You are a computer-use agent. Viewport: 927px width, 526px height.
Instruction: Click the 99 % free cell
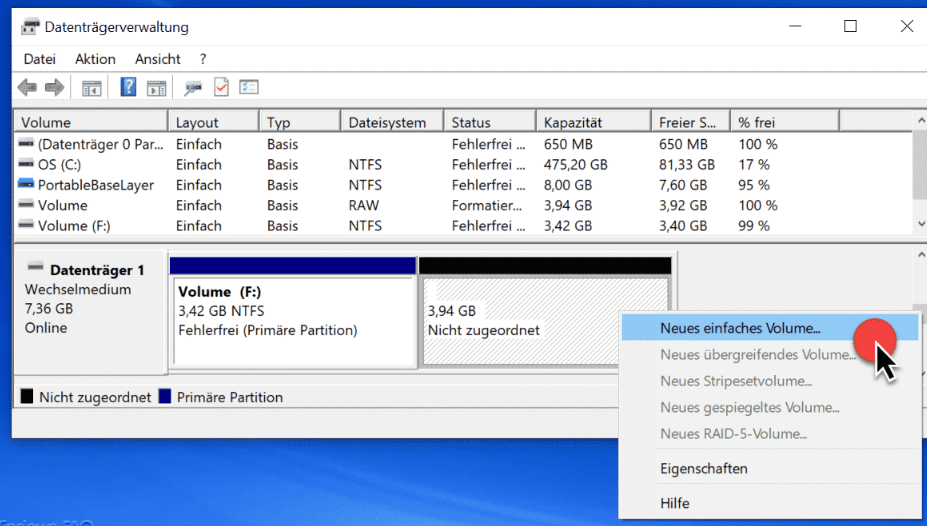pos(754,226)
